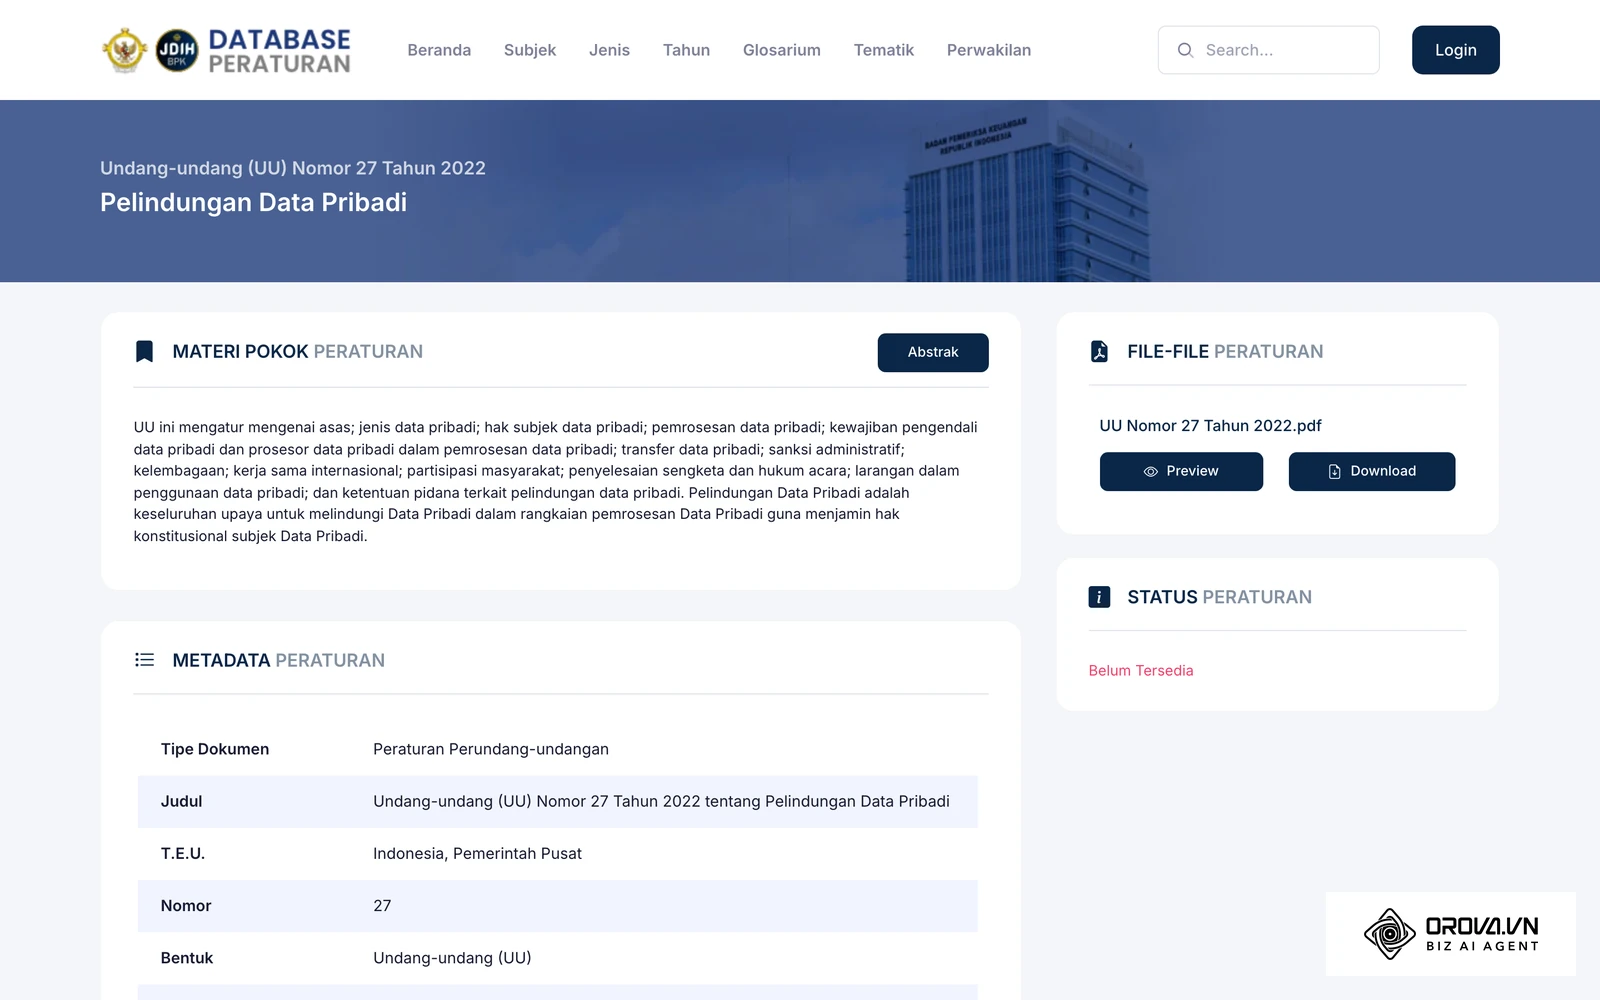Click the MATERI POKOK PERATURAN heading

pyautogui.click(x=298, y=351)
